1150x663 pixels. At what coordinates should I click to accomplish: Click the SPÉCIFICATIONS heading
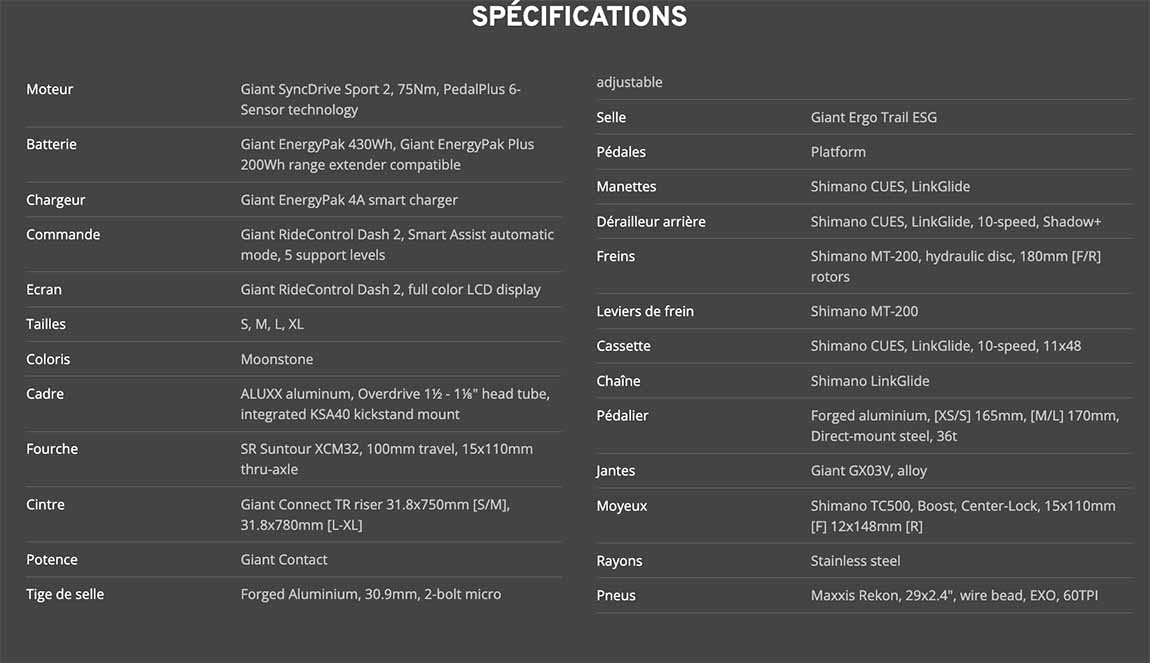579,16
